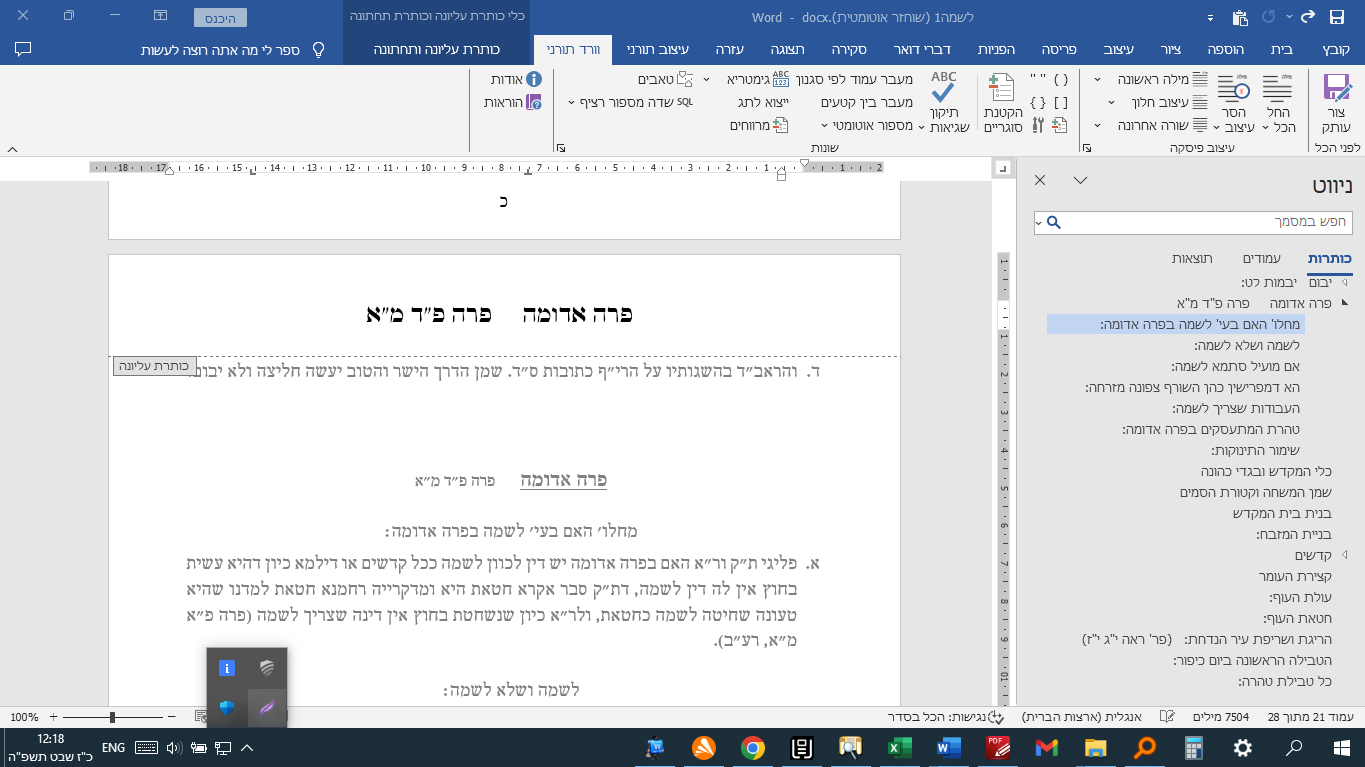Switch to the עמודים tab in navigation
The height and width of the screenshot is (767, 1365).
point(1262,258)
